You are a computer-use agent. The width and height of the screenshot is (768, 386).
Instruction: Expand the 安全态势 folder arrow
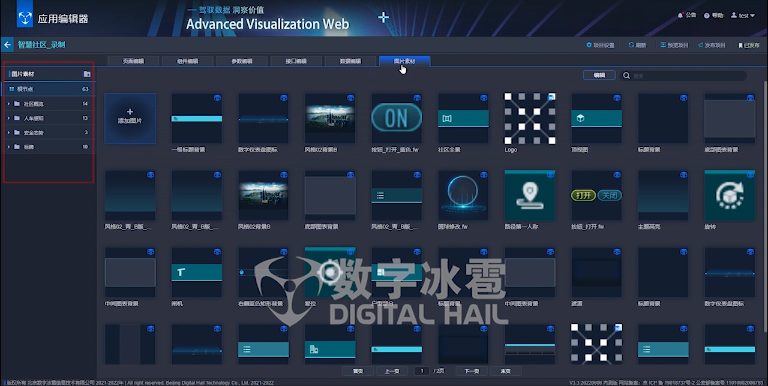[9, 132]
